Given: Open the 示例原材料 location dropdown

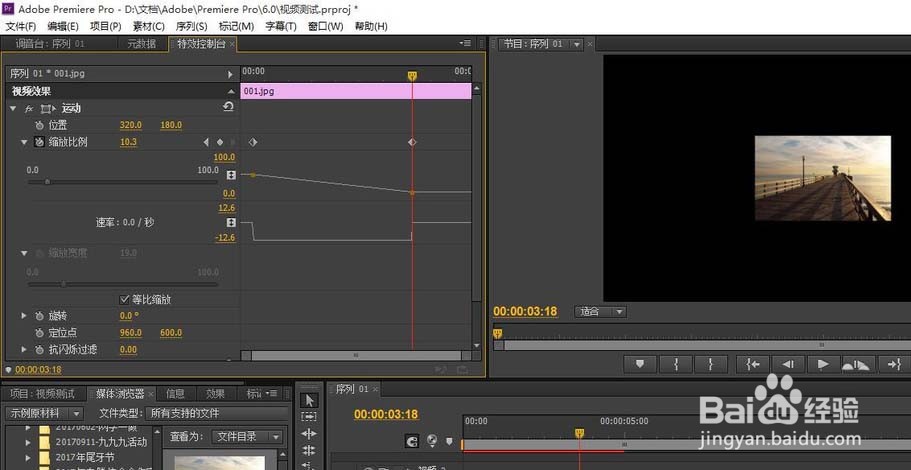Looking at the screenshot, I should tap(44, 414).
